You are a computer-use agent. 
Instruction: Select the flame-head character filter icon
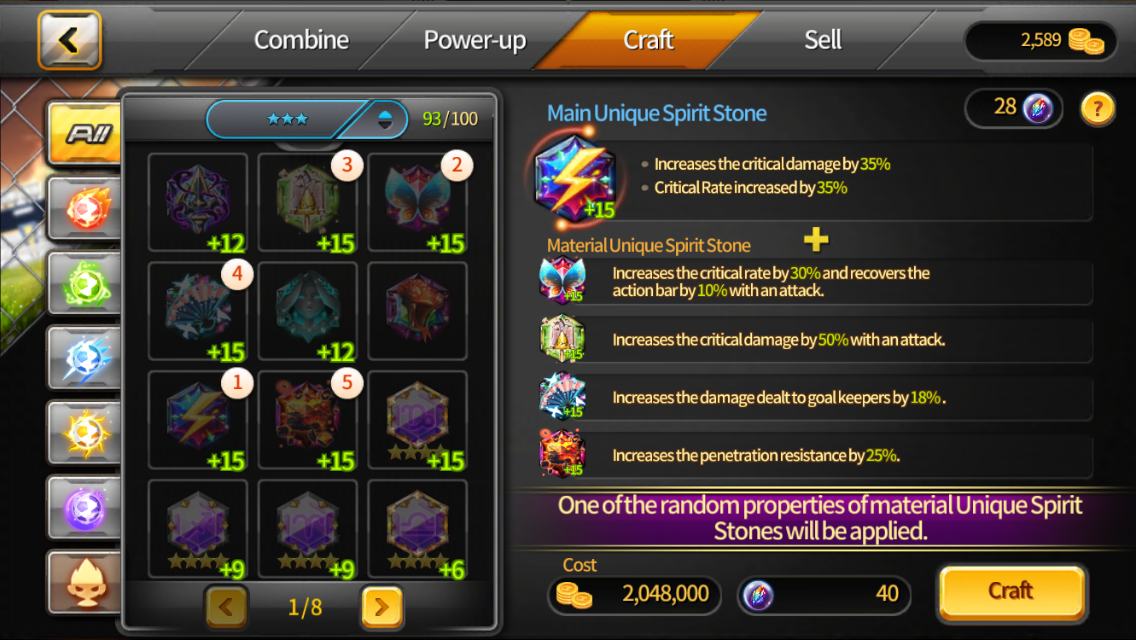pos(85,582)
